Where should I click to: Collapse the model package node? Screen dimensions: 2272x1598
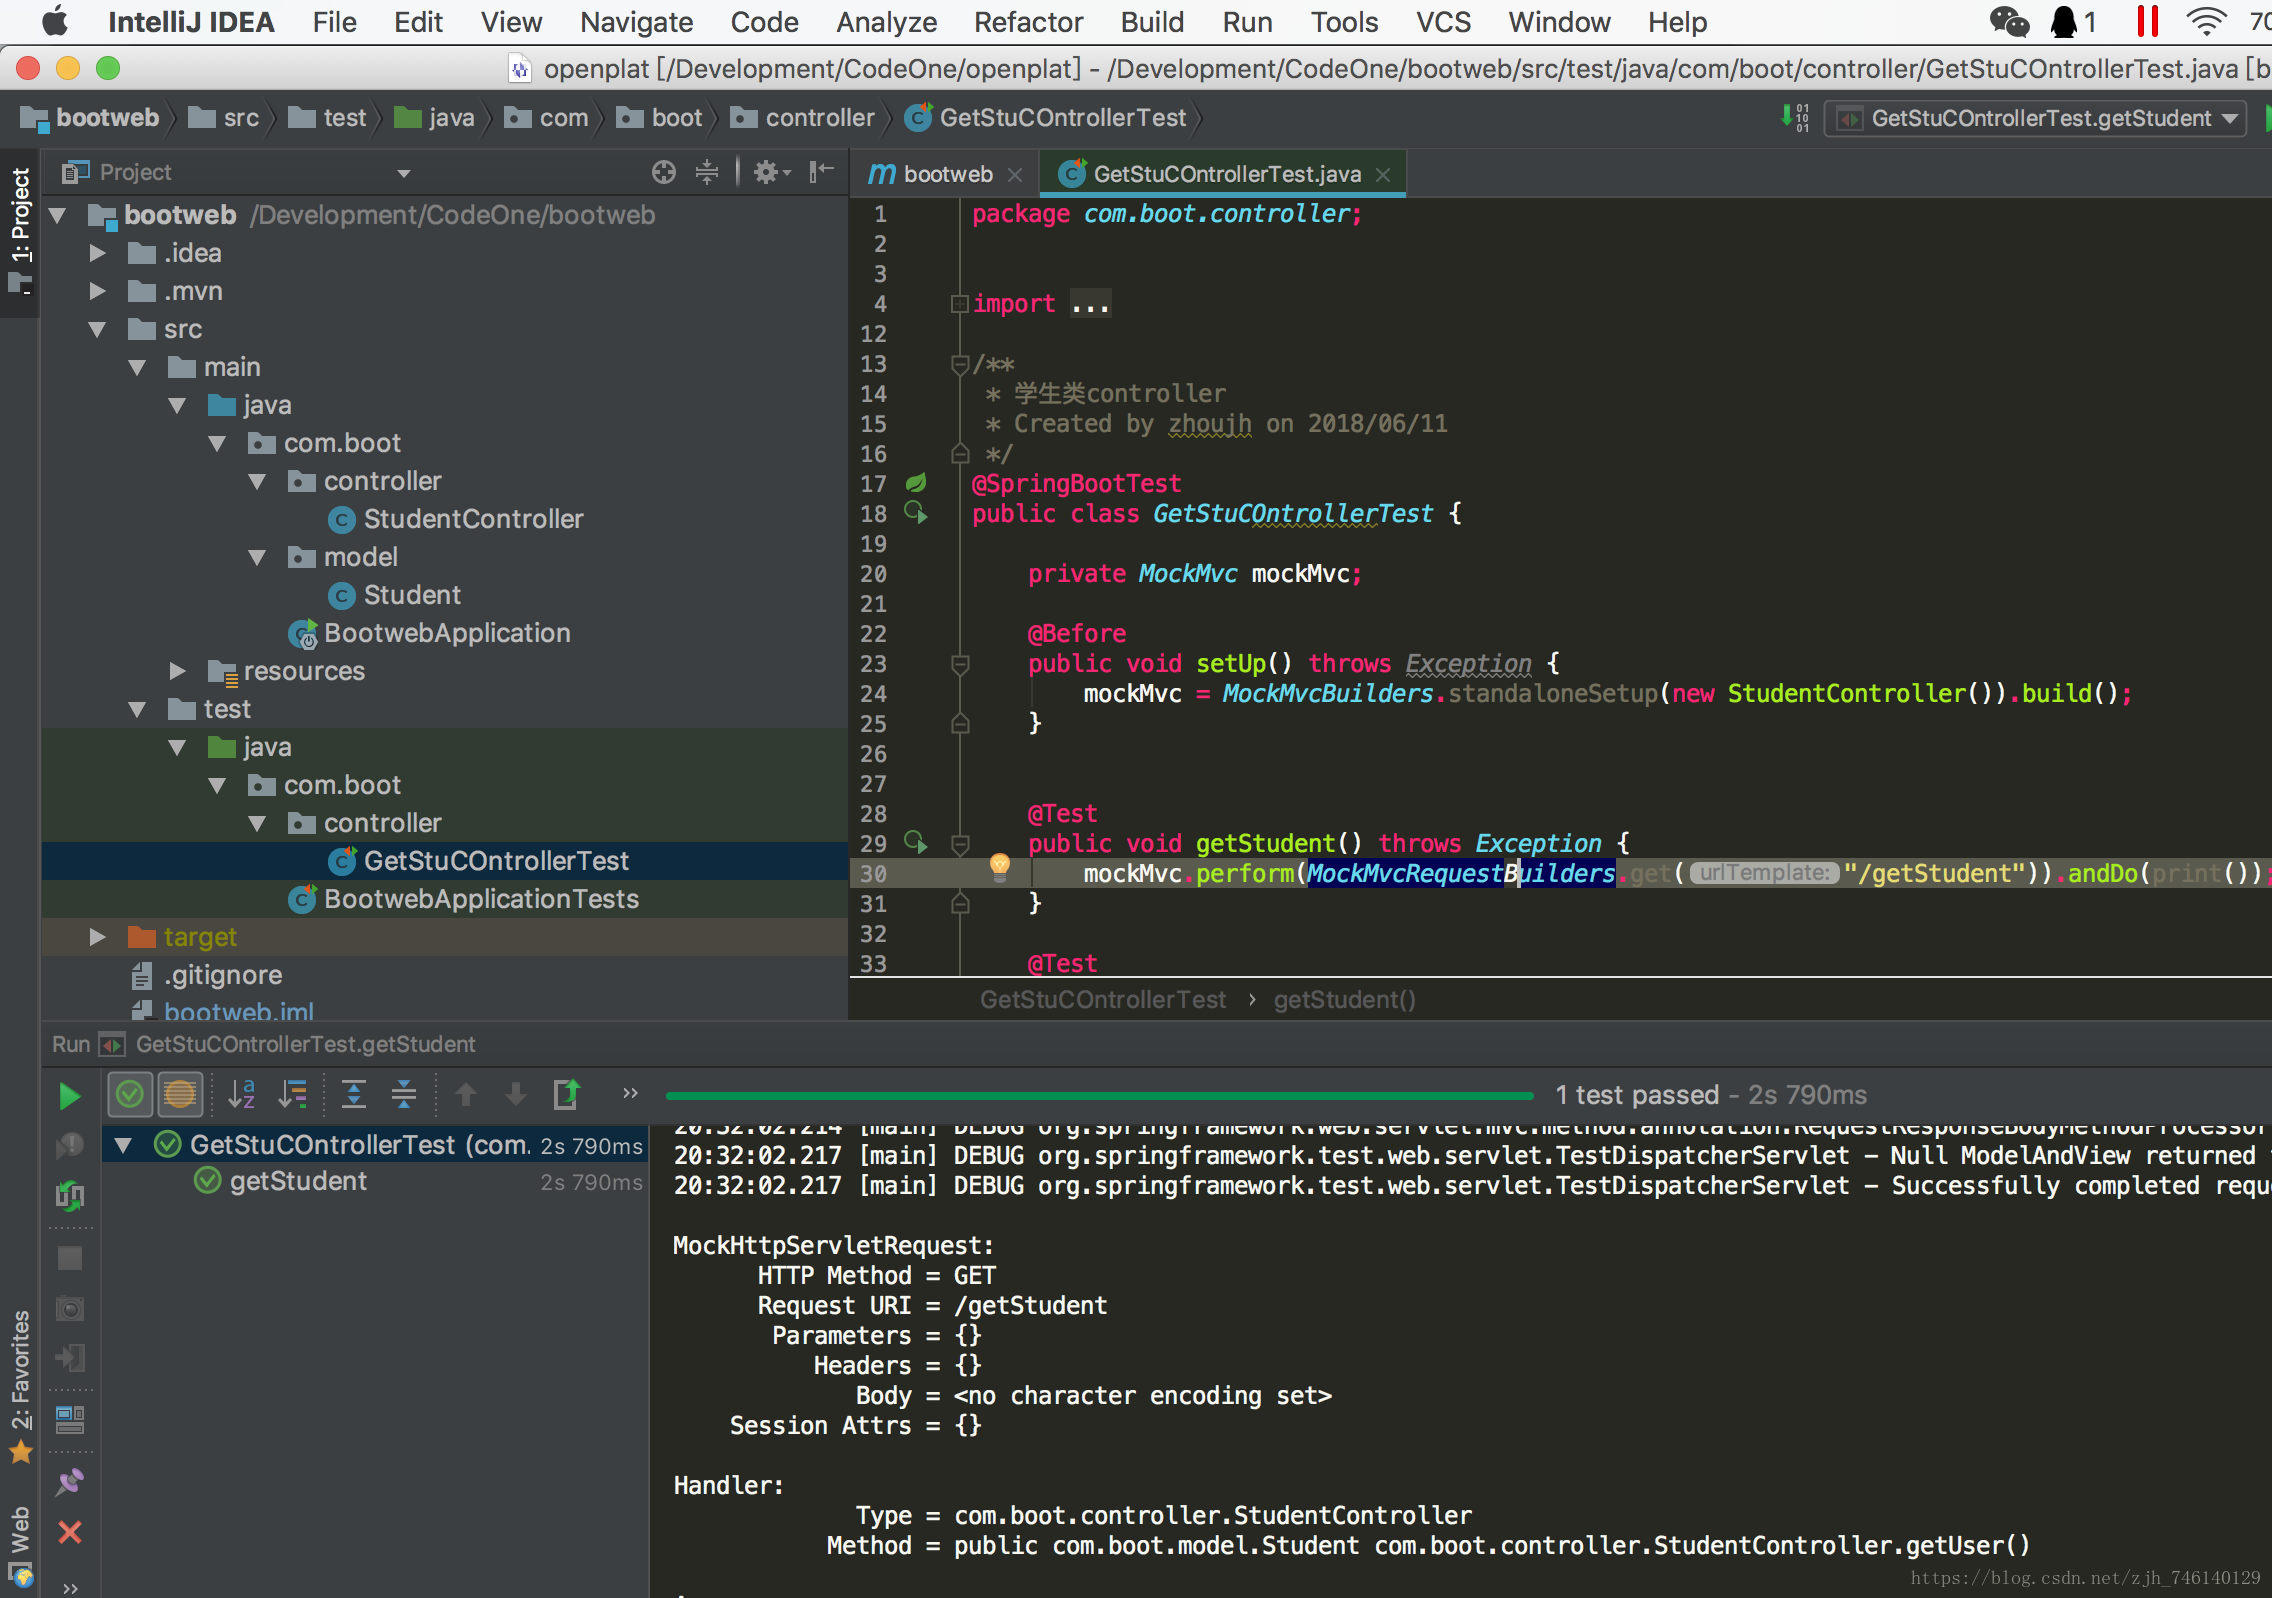click(258, 557)
